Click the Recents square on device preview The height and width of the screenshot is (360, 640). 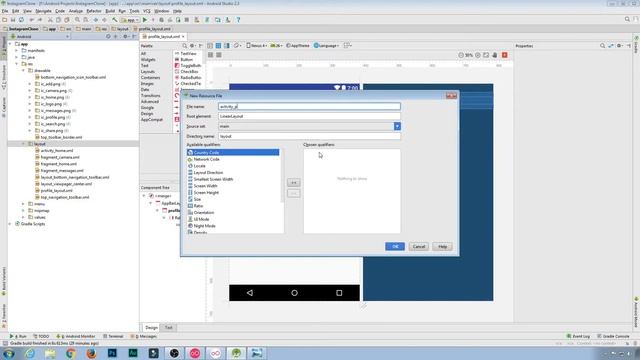coord(339,293)
